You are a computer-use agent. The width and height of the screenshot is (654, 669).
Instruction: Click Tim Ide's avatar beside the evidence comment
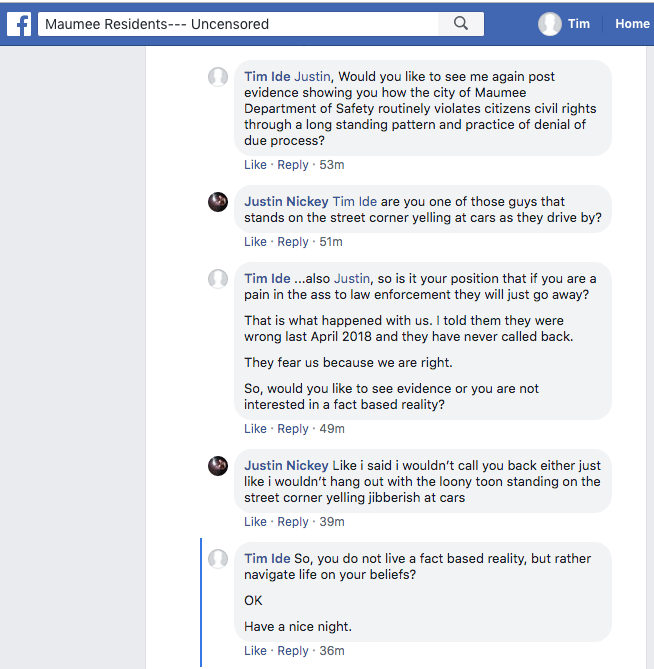tap(218, 77)
